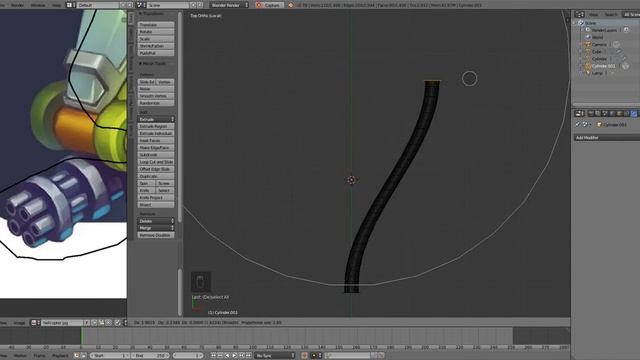Screen dimensions: 640x360
Task: Click Offset Edge Slide button
Action: click(x=156, y=169)
